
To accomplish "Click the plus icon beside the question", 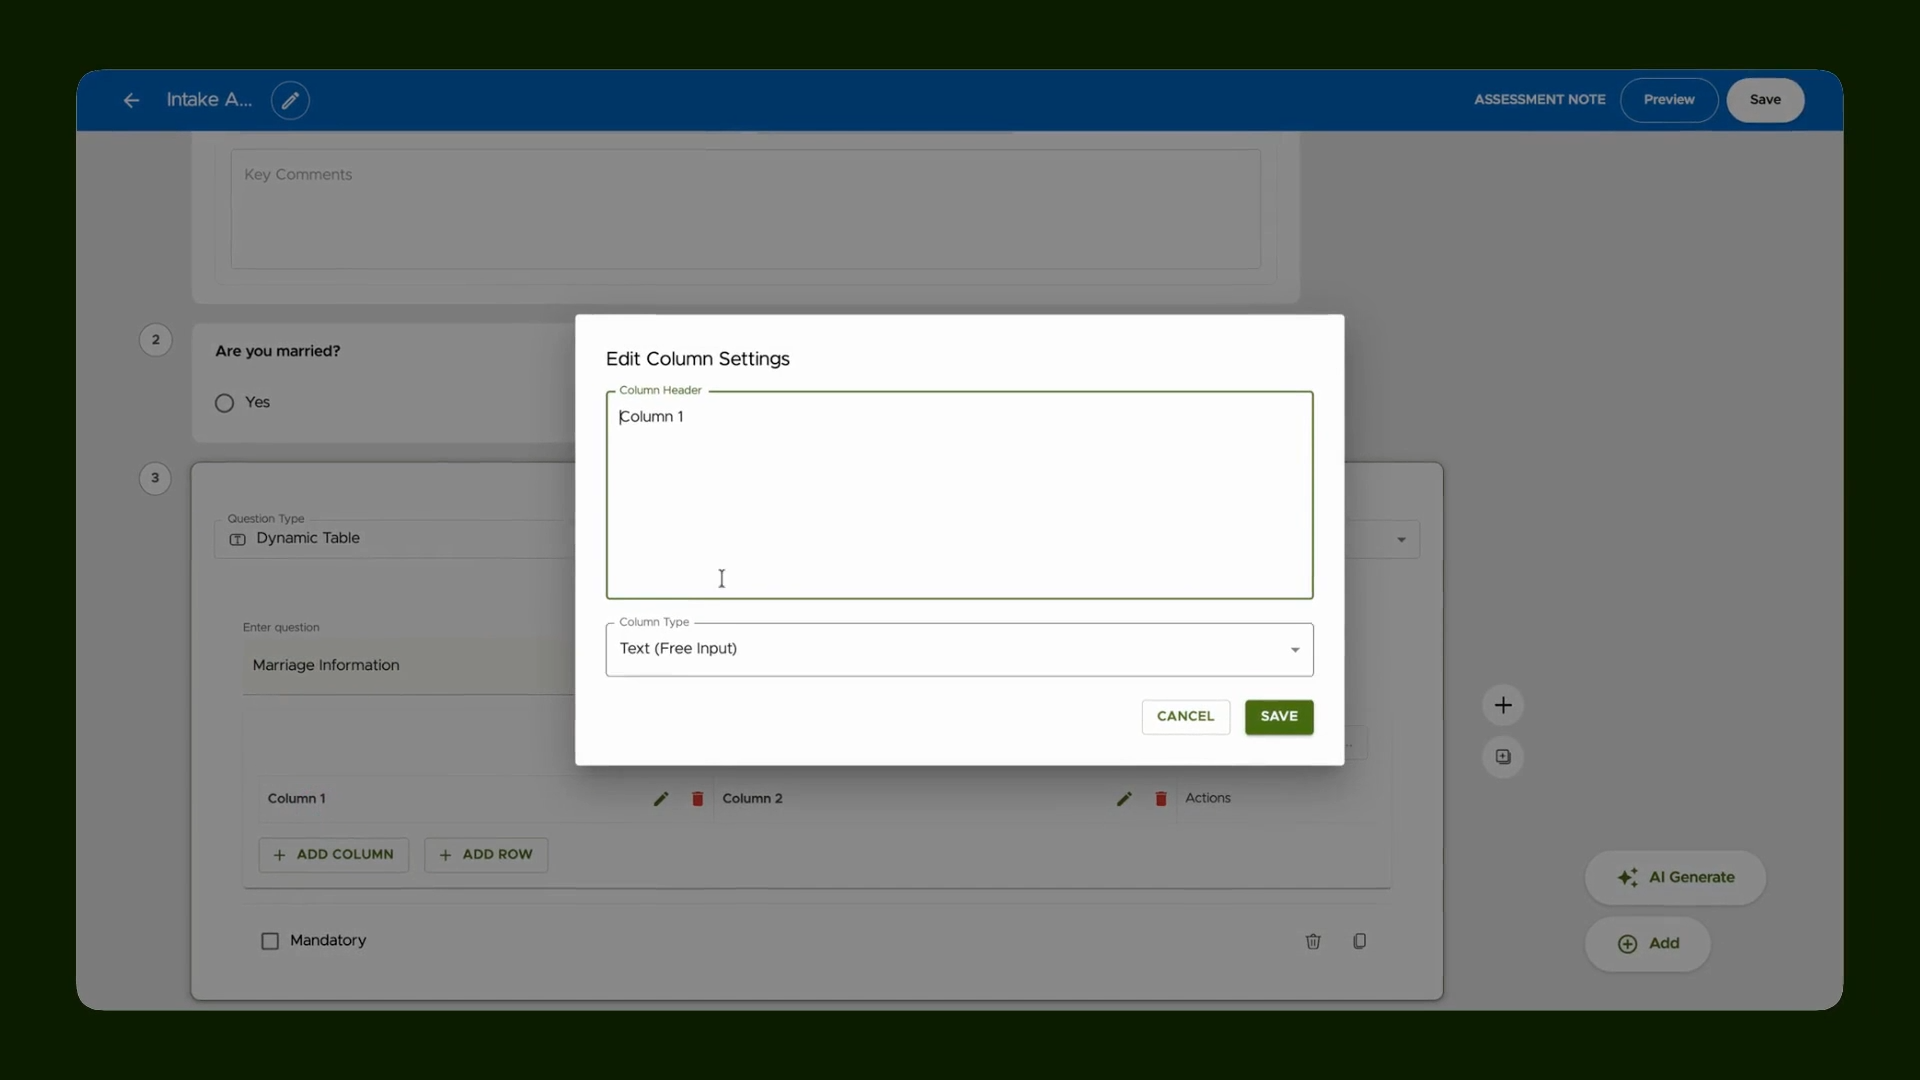I will pos(1503,705).
